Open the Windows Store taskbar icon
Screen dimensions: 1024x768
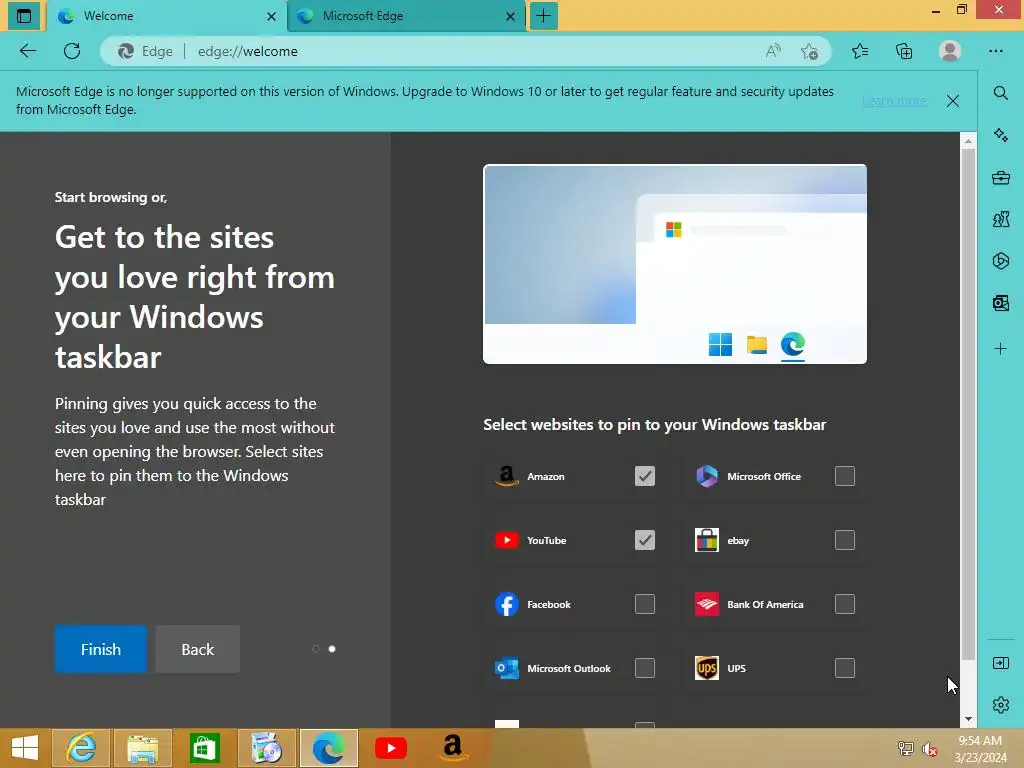point(204,748)
